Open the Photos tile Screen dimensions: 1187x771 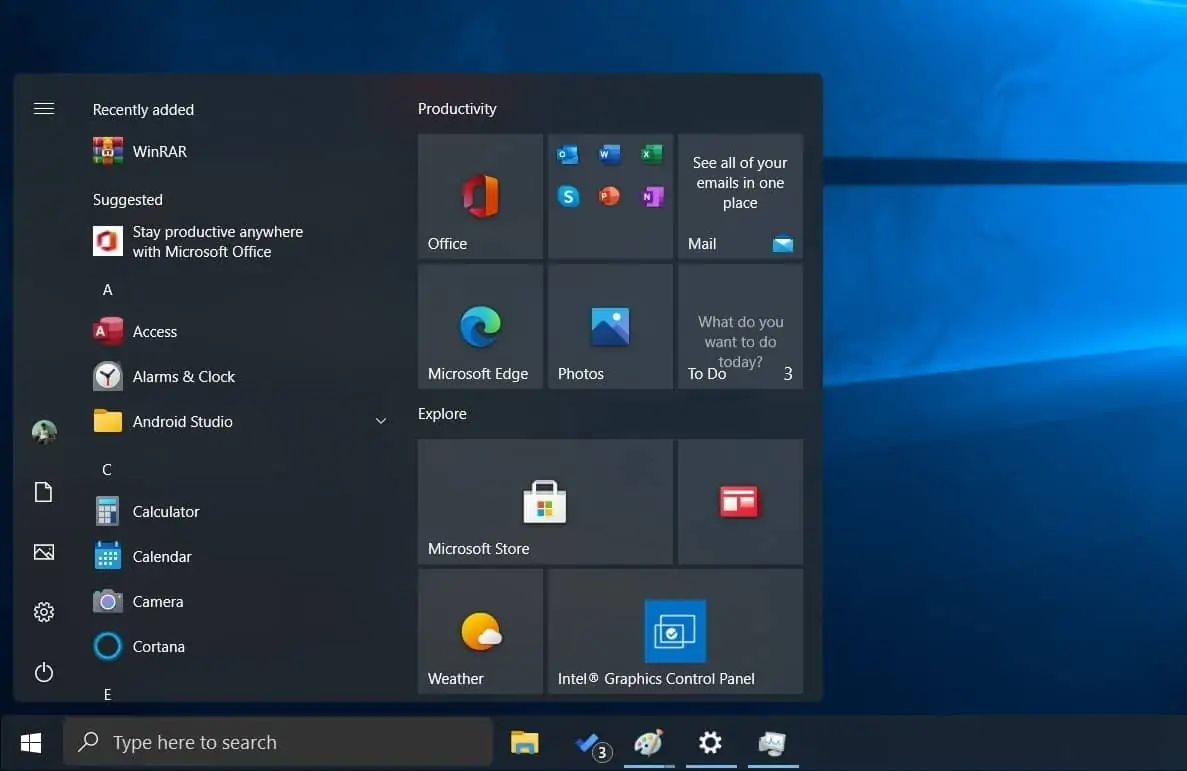click(x=610, y=326)
